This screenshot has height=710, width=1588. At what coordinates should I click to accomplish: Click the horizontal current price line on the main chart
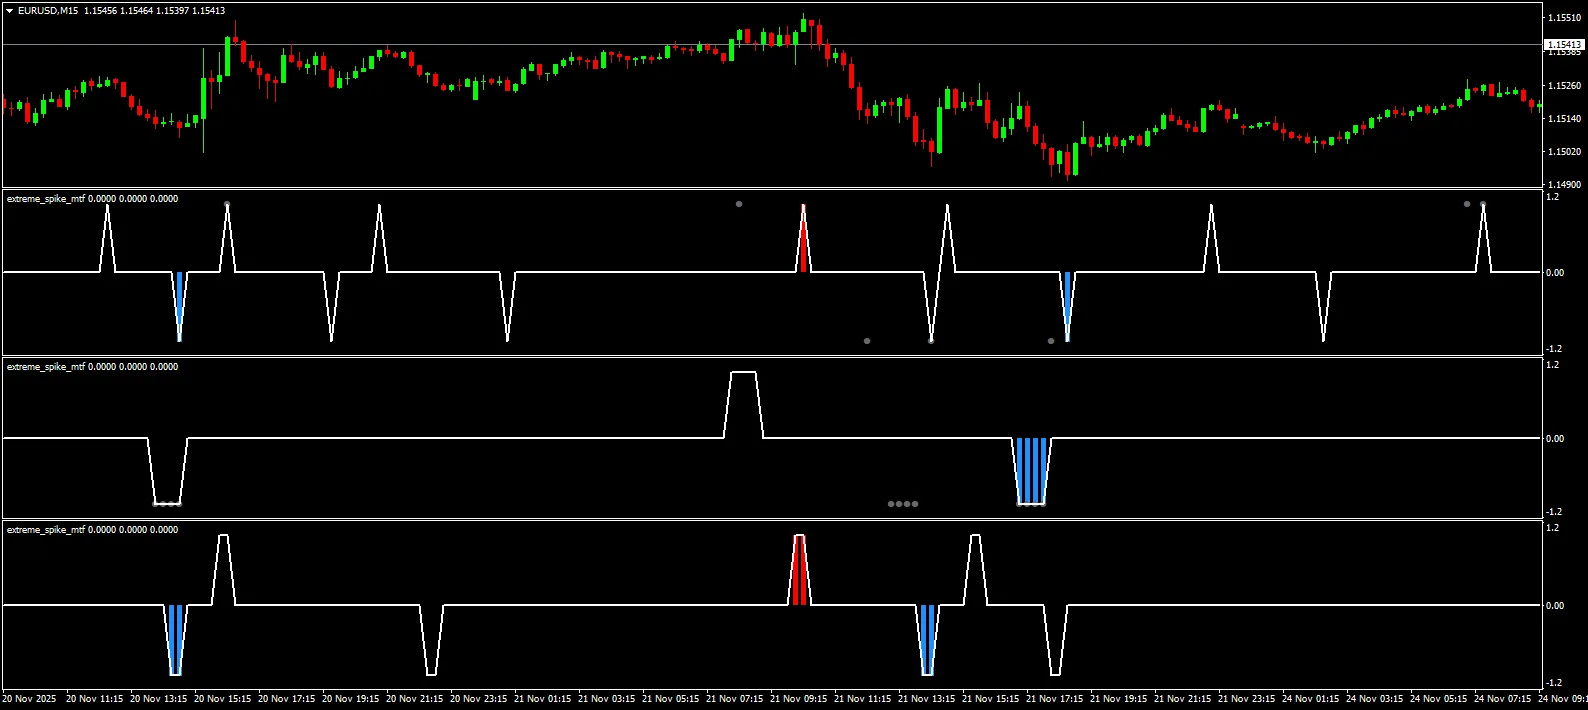click(x=771, y=45)
